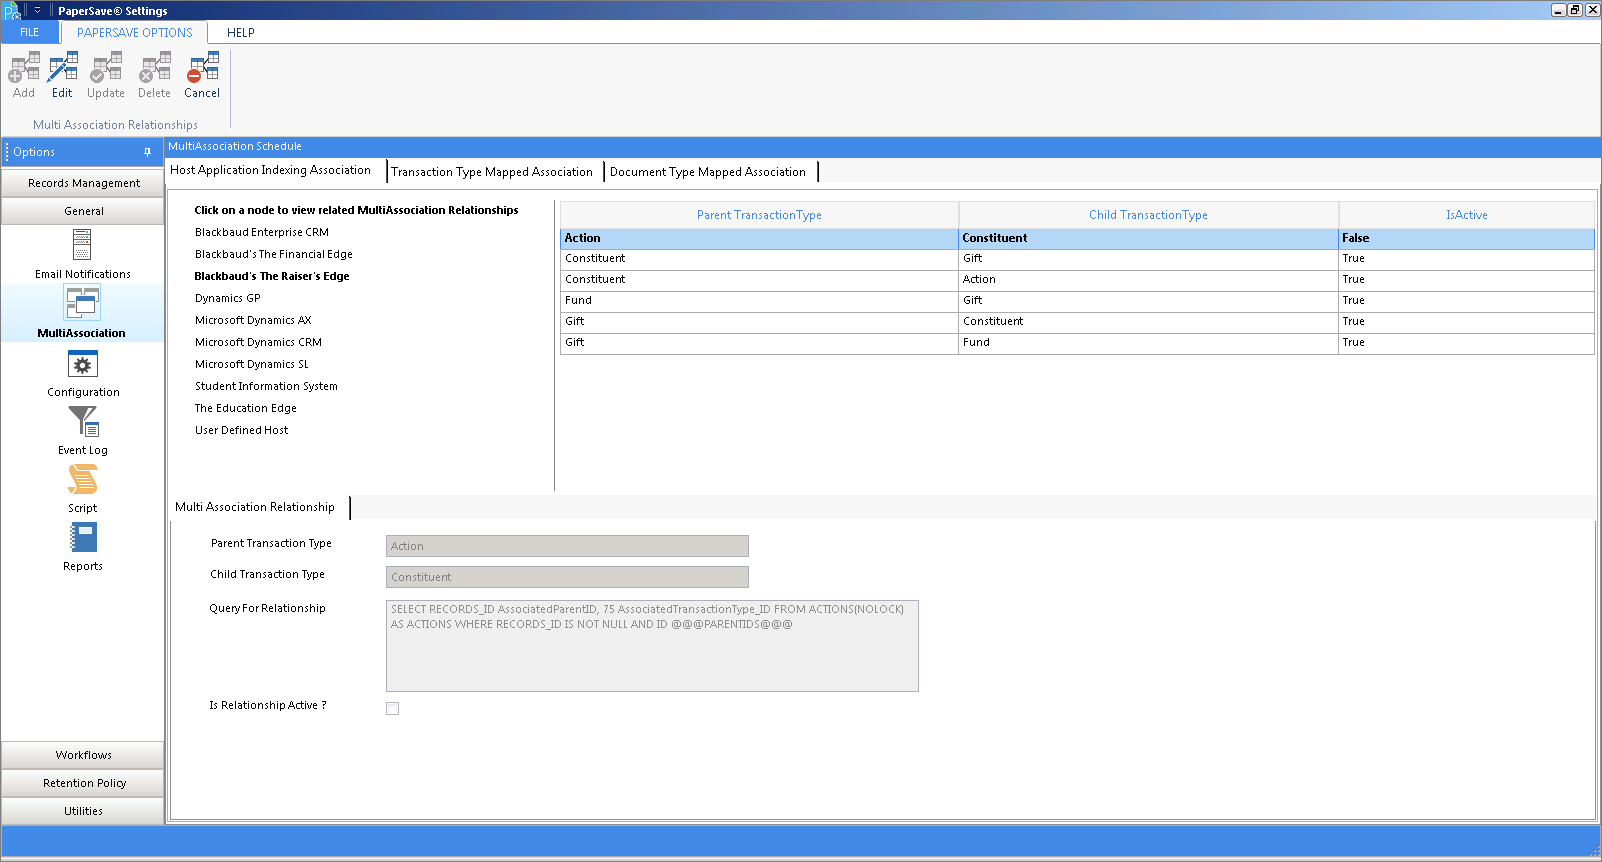Viewport: 1602px width, 862px height.
Task: Click the Query For Relationship text box
Action: point(652,646)
